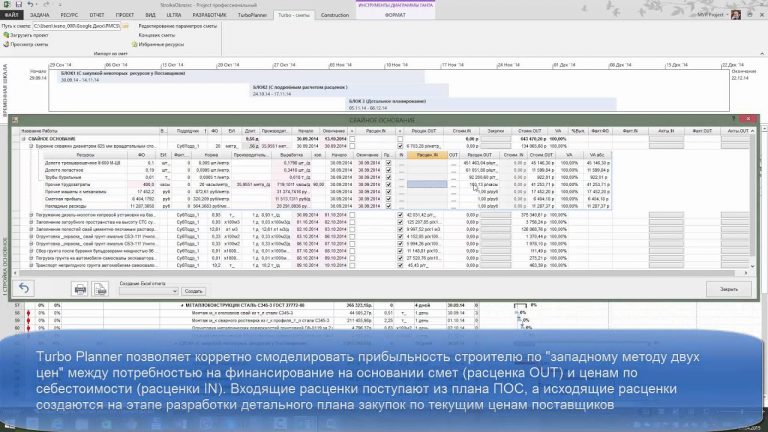Click the Выработка header in resource subtable

point(291,155)
